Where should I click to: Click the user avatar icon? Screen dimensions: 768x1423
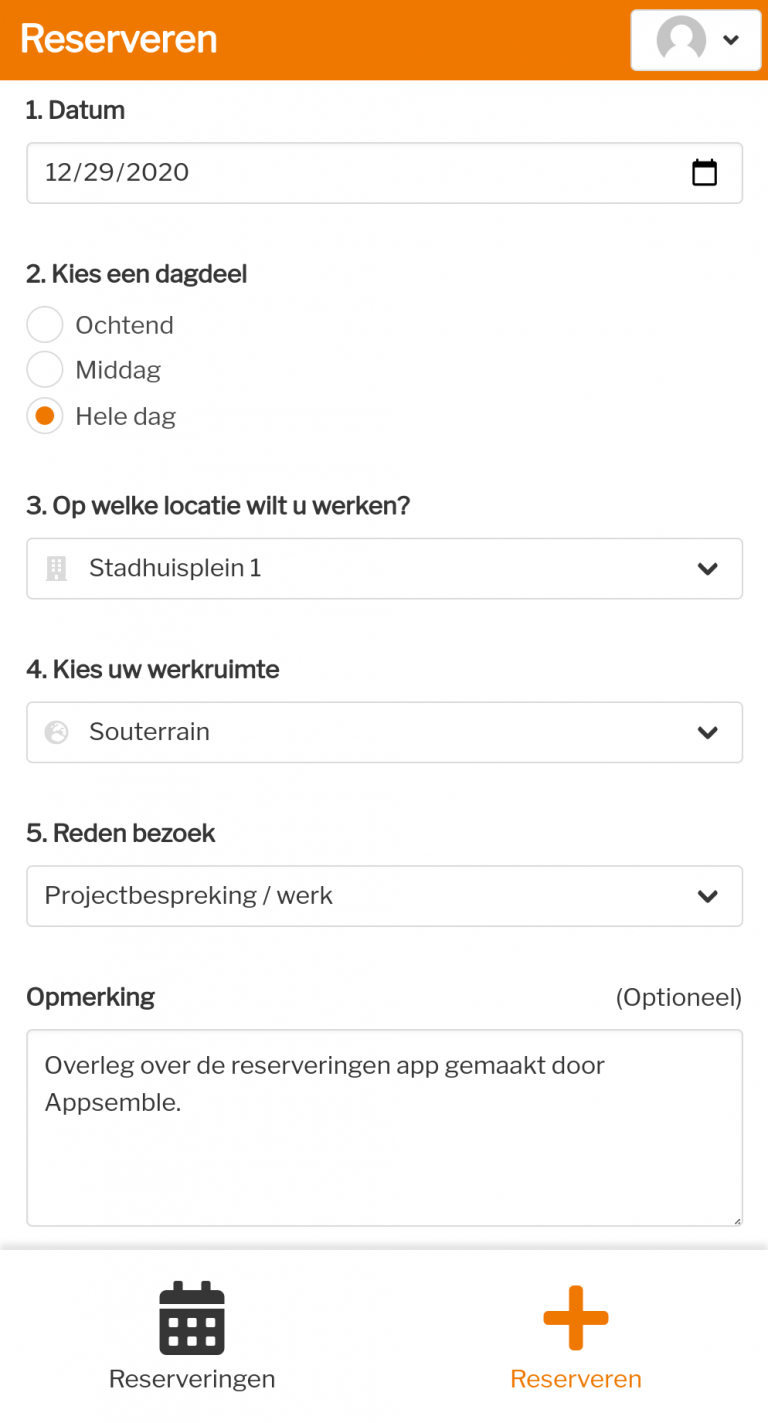(x=681, y=40)
